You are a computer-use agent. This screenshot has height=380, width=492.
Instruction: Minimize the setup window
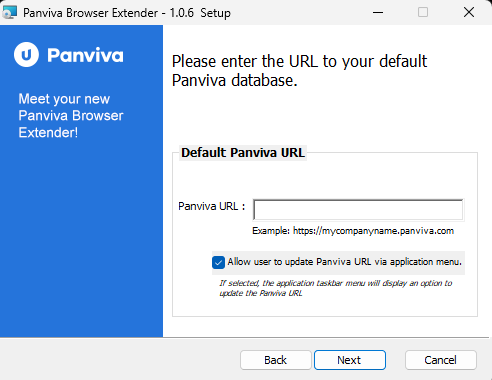click(x=378, y=13)
